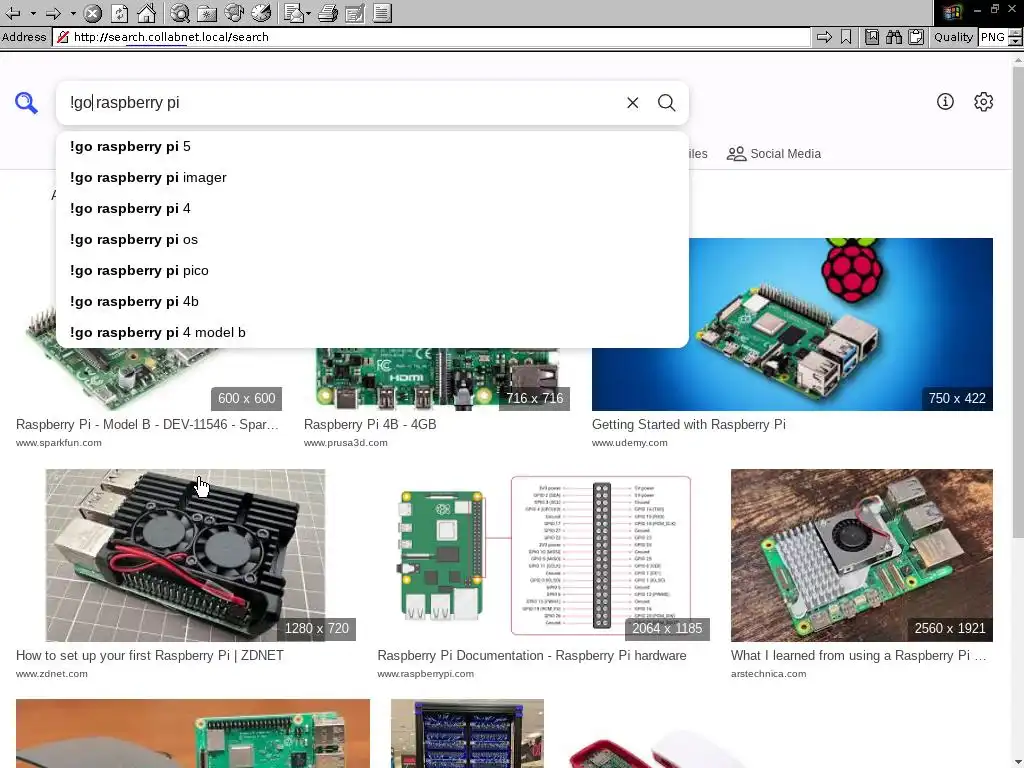Expand the Mail icon dropdown arrow
This screenshot has width=1024, height=768.
point(308,13)
